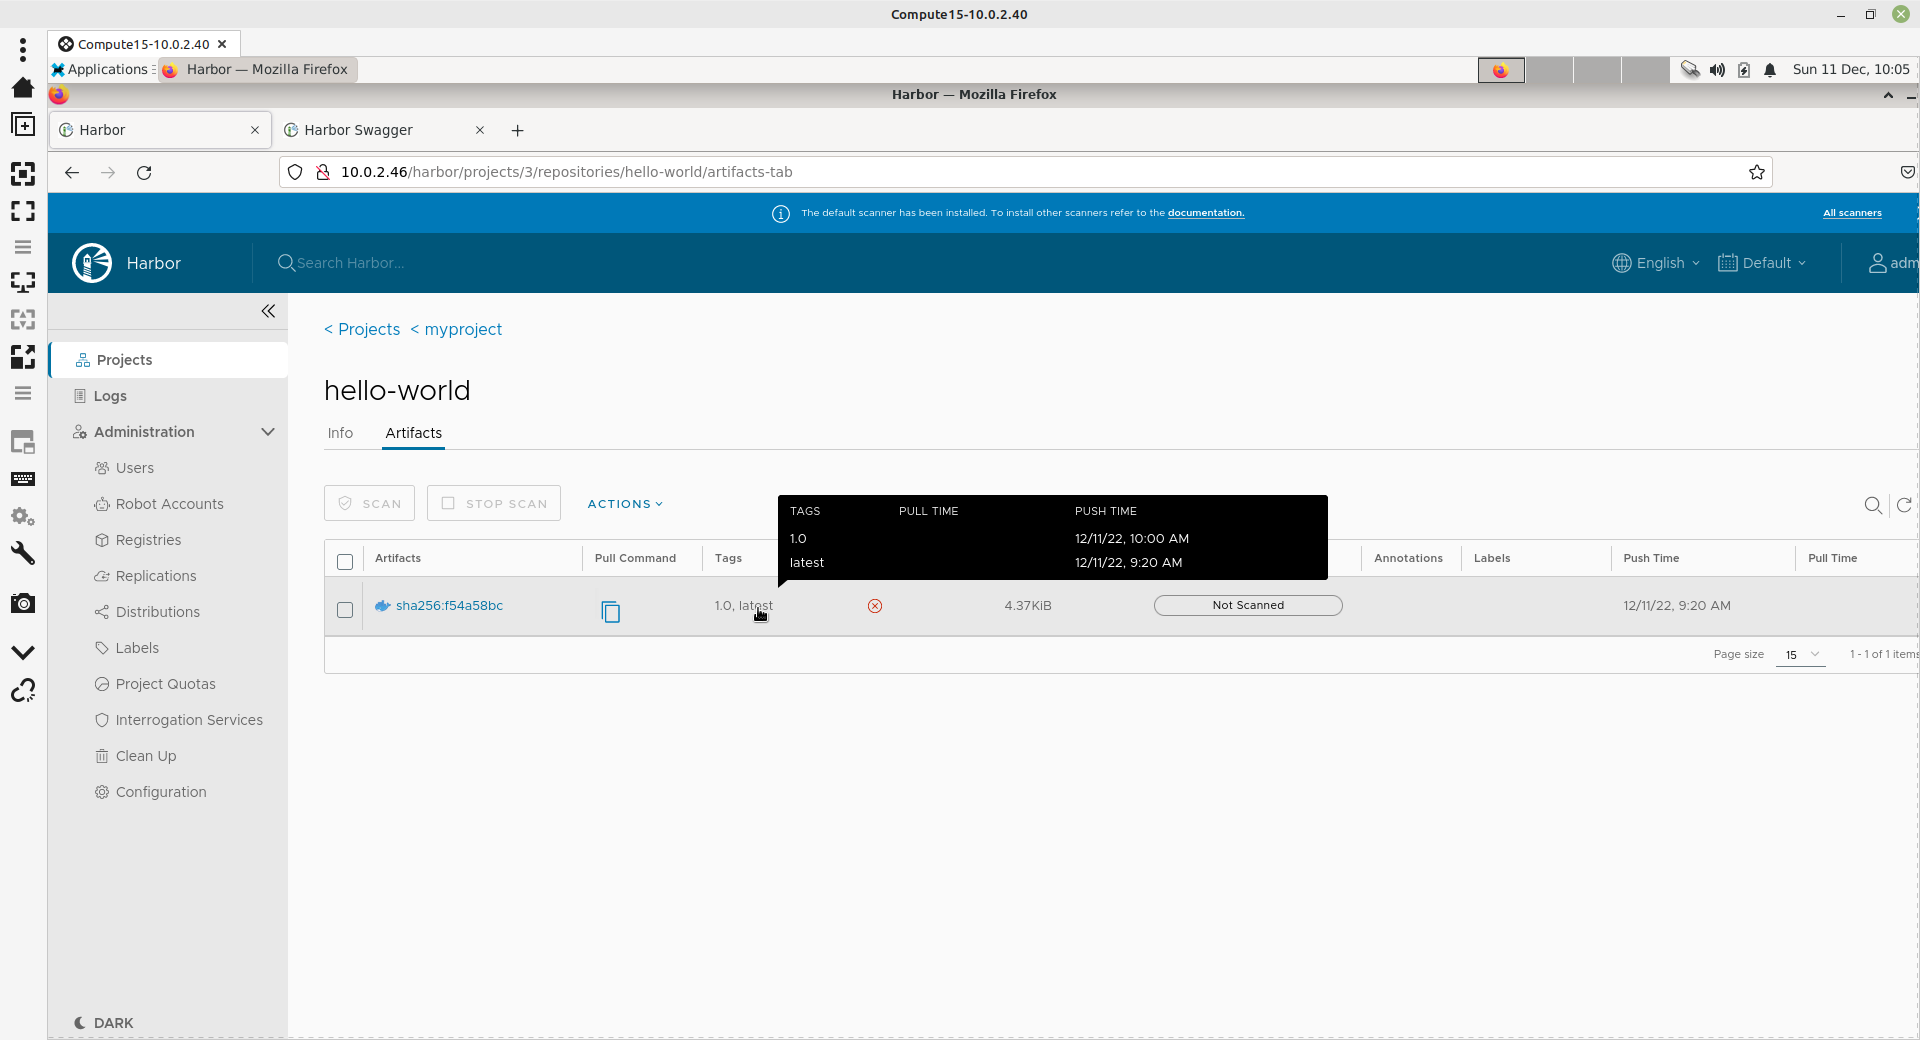The height and width of the screenshot is (1040, 1920).
Task: Refresh the artifacts list
Action: [1904, 506]
